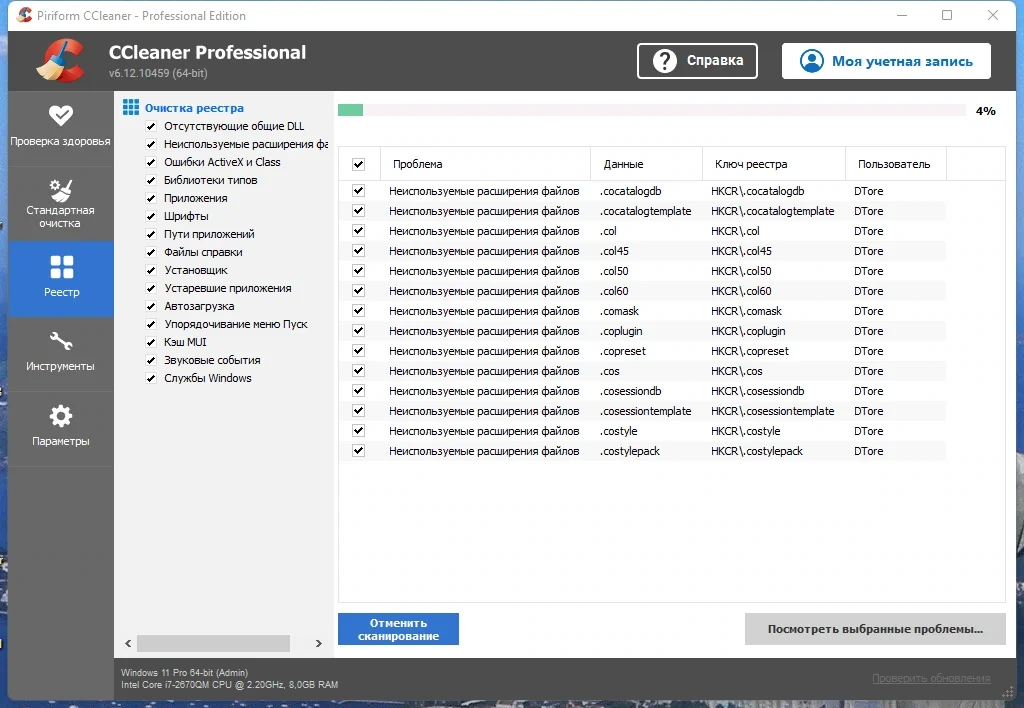Select the HKCR\.costyle registry key cell
The width and height of the screenshot is (1024, 708).
coord(745,431)
